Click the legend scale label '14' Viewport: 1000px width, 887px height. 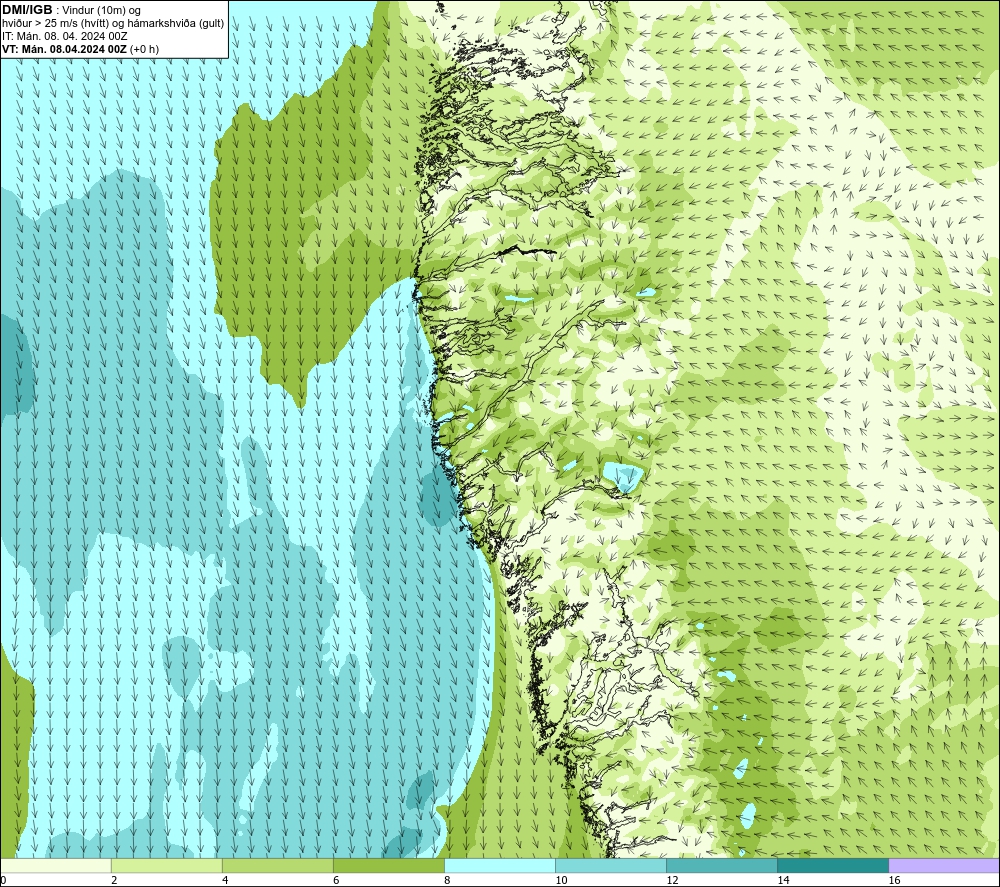783,881
